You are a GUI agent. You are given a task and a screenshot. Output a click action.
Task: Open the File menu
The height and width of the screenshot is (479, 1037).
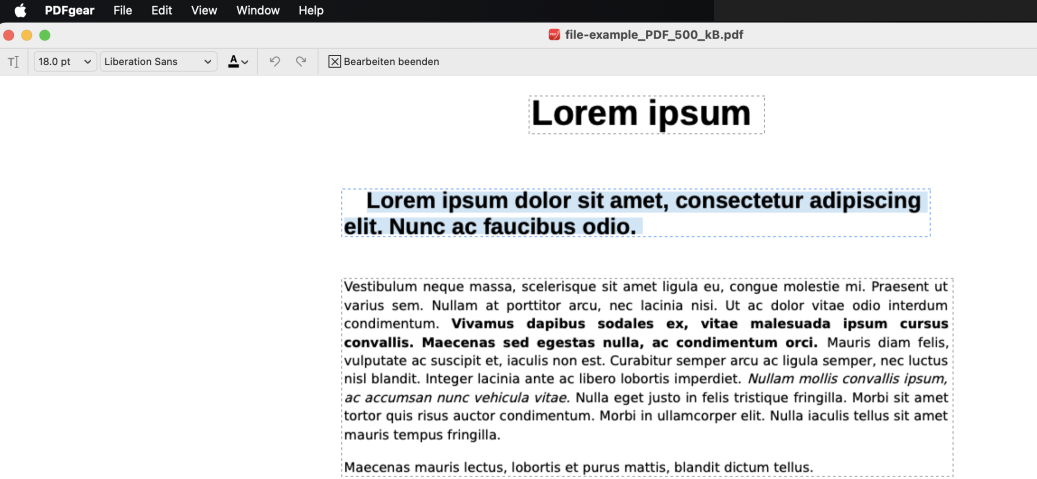(x=122, y=11)
